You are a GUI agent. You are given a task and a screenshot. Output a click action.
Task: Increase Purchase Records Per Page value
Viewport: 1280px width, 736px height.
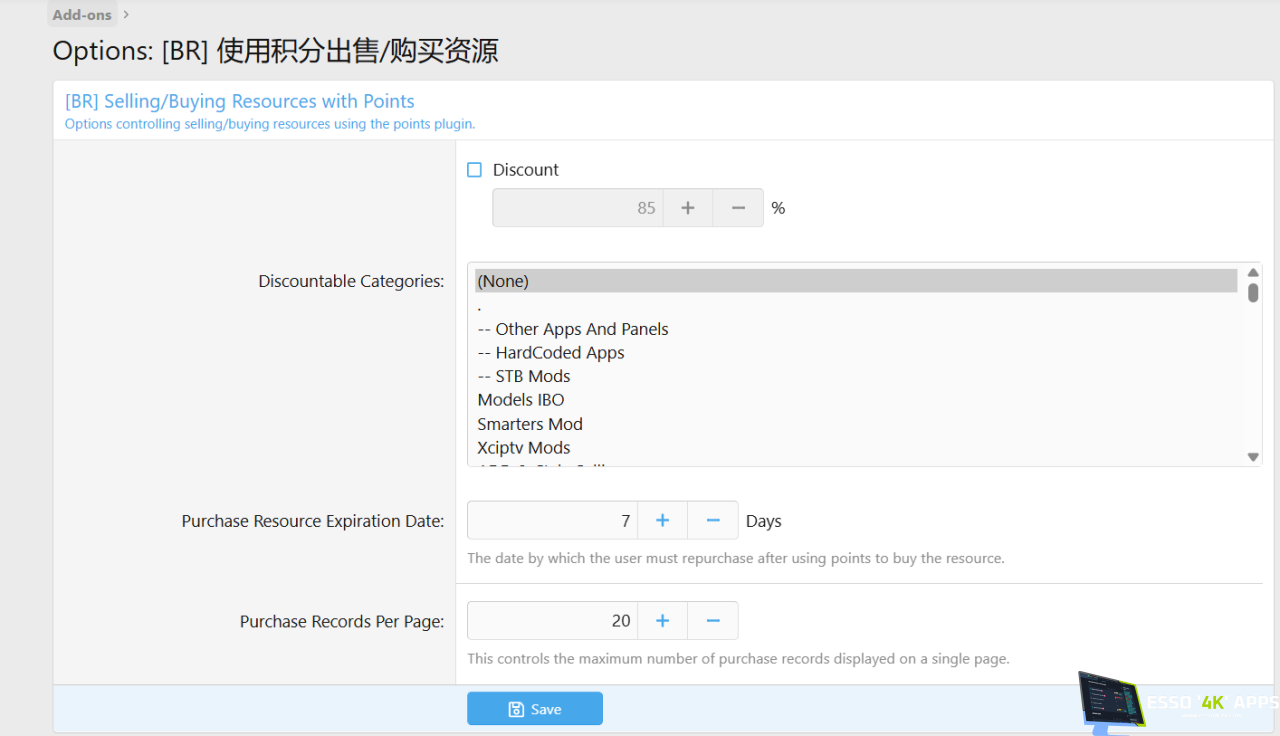coord(662,621)
